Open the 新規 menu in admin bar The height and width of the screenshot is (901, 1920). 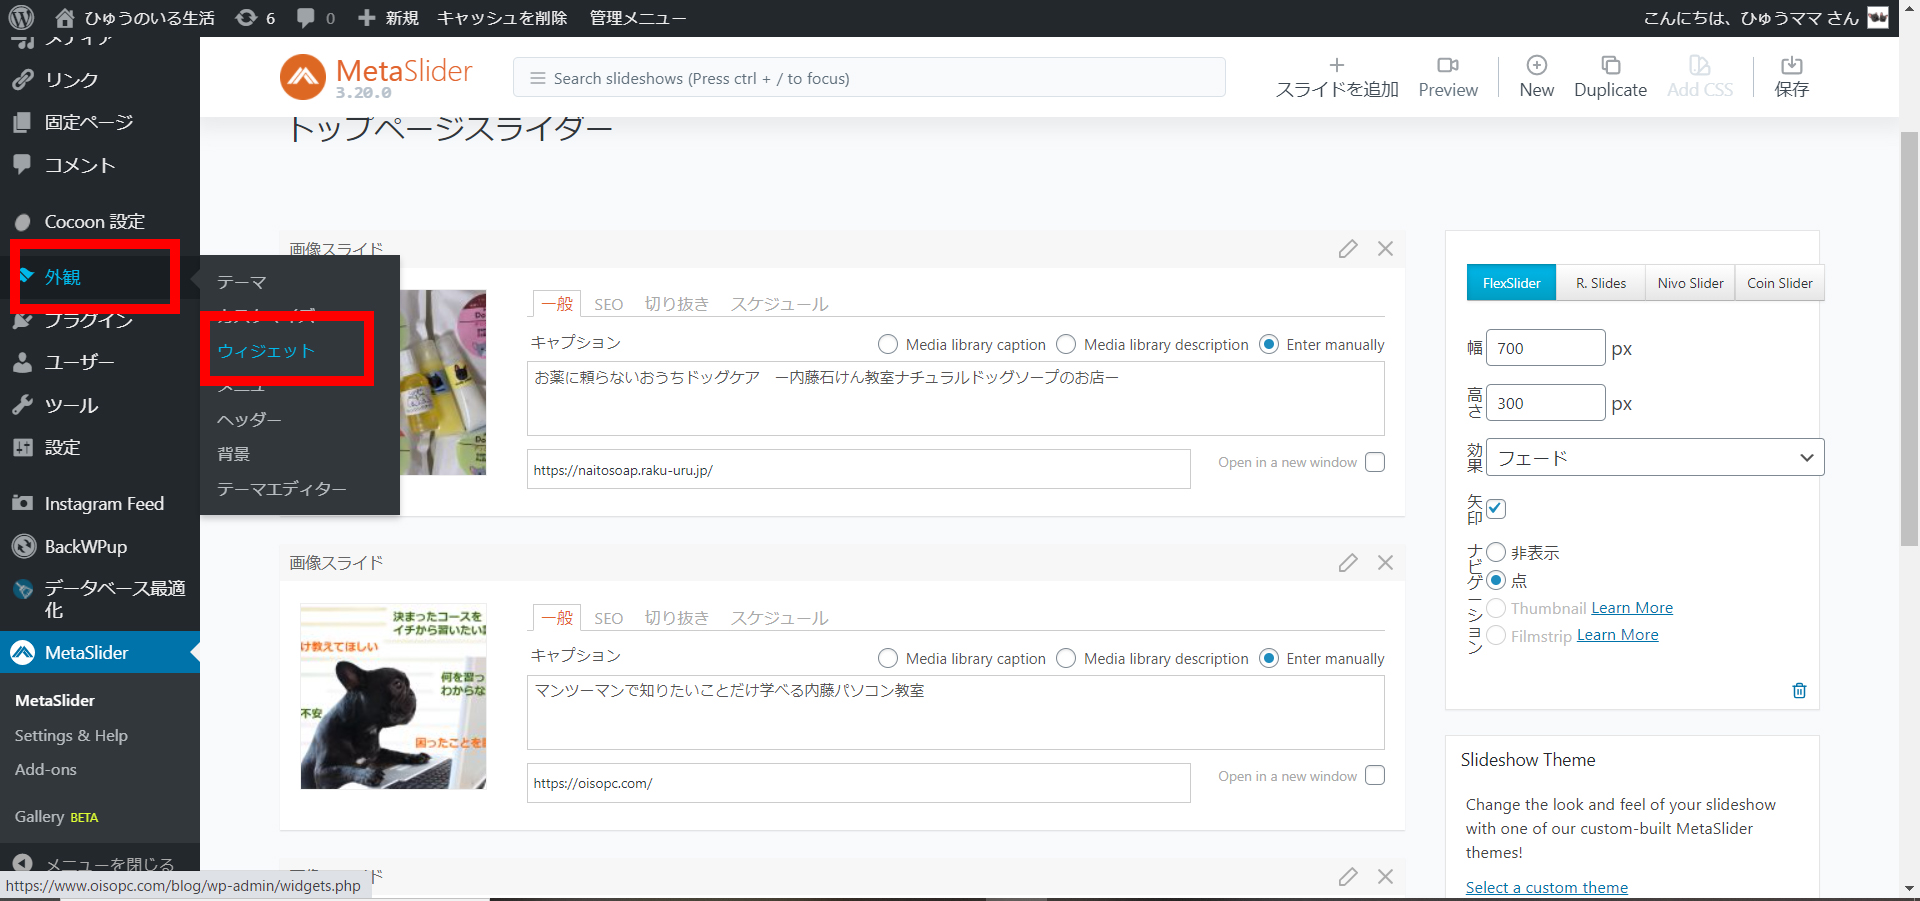[x=389, y=18]
